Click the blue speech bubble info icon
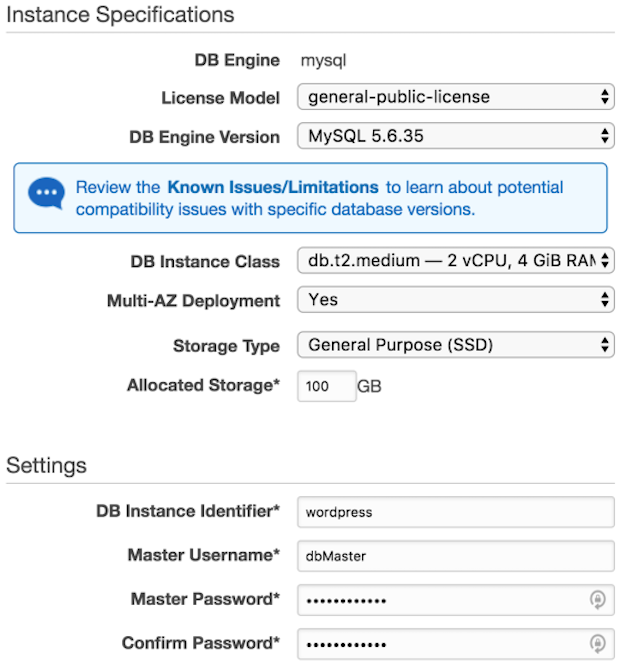 [47, 193]
